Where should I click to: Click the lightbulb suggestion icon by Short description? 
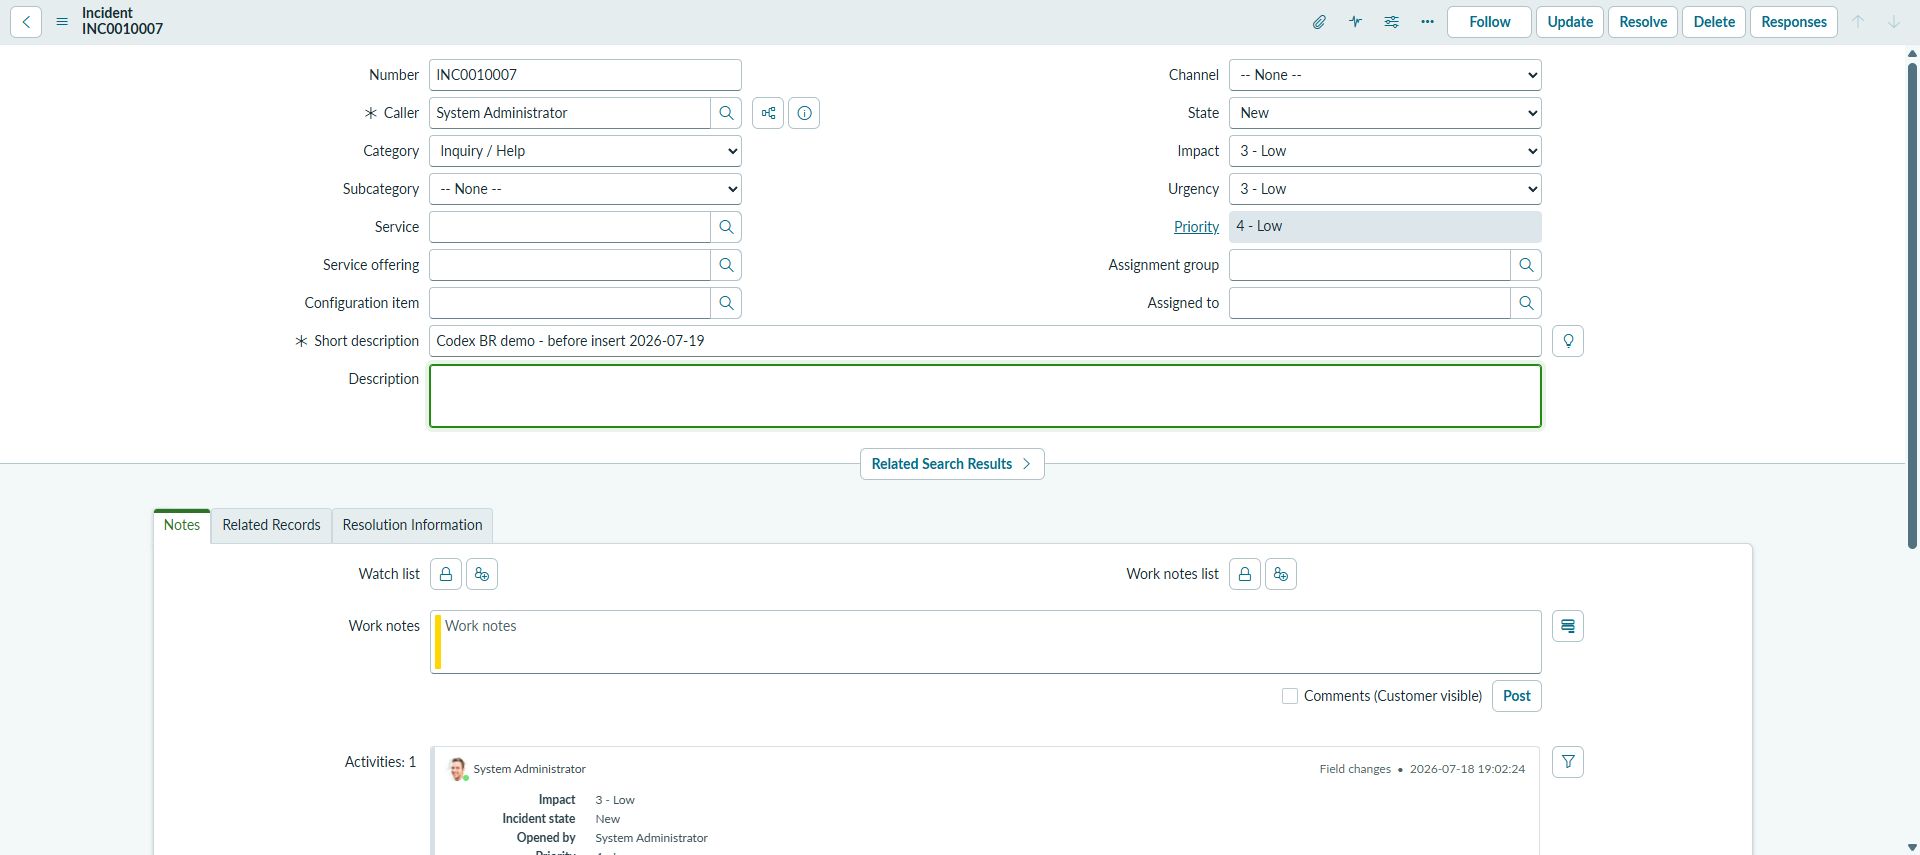(1568, 341)
